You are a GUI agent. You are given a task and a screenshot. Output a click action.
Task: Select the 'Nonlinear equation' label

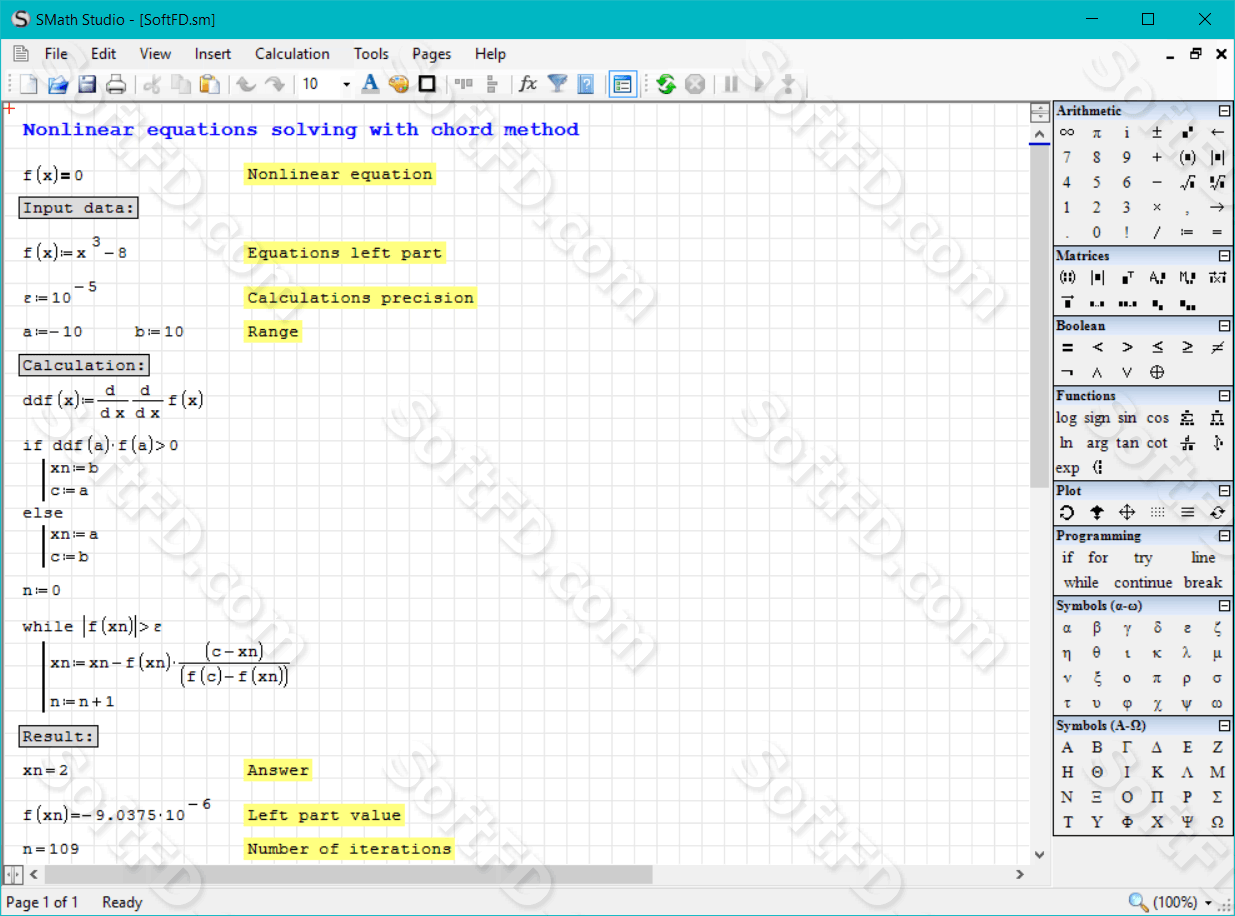click(340, 174)
